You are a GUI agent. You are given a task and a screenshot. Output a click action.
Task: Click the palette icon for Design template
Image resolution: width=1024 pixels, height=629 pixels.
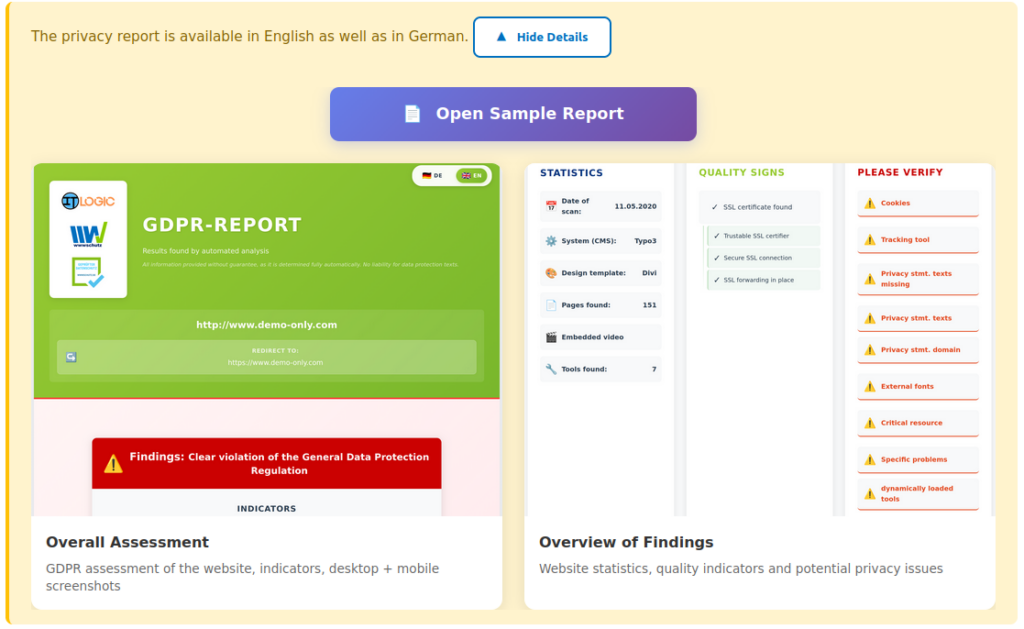pos(551,273)
